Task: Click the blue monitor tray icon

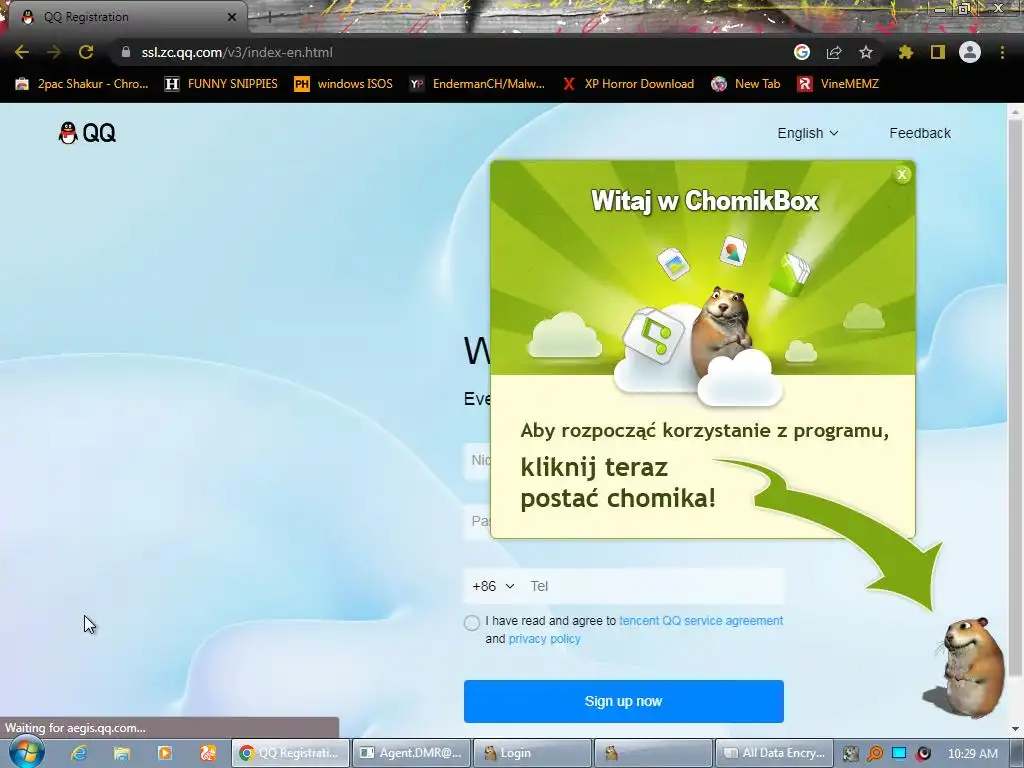Action: click(x=899, y=754)
